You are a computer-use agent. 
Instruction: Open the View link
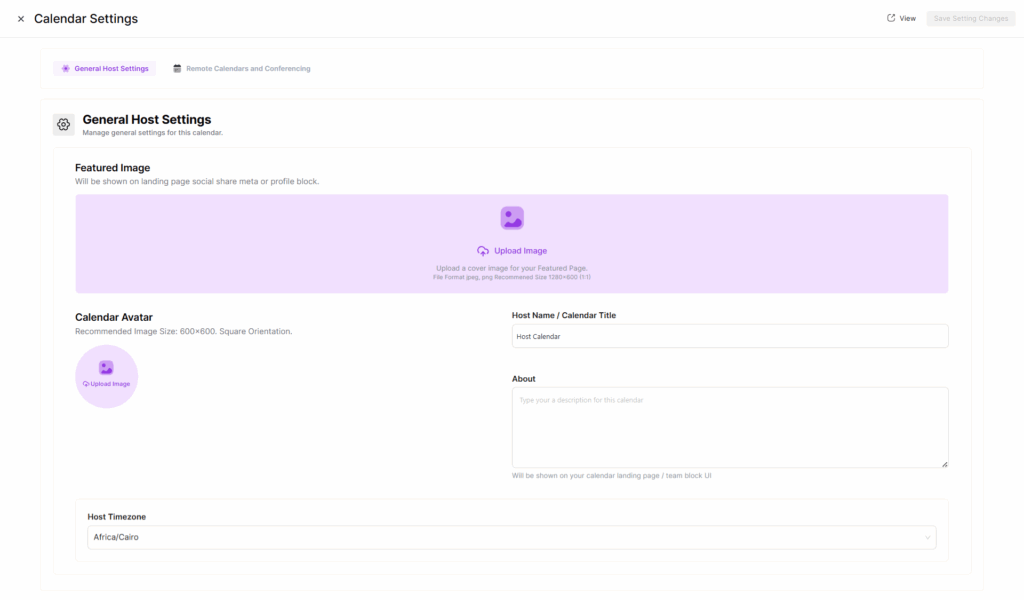[907, 18]
